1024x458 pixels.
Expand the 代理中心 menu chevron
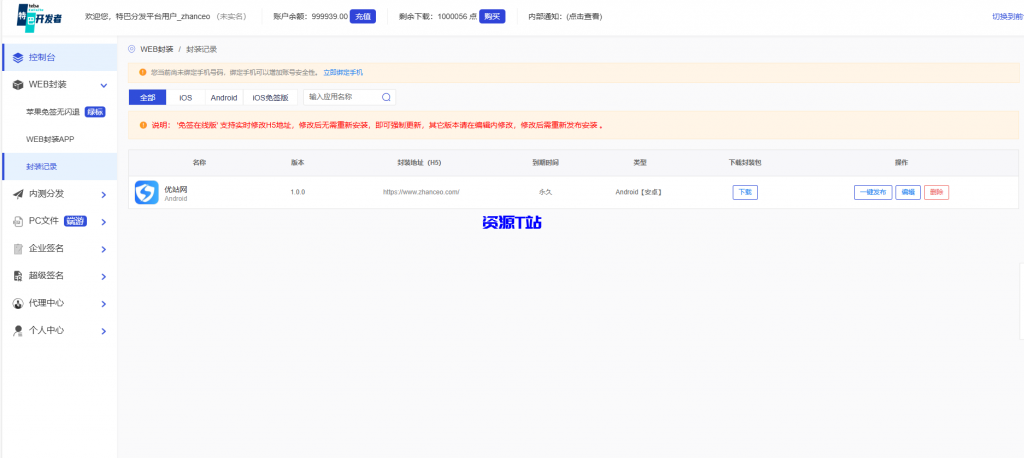(103, 304)
